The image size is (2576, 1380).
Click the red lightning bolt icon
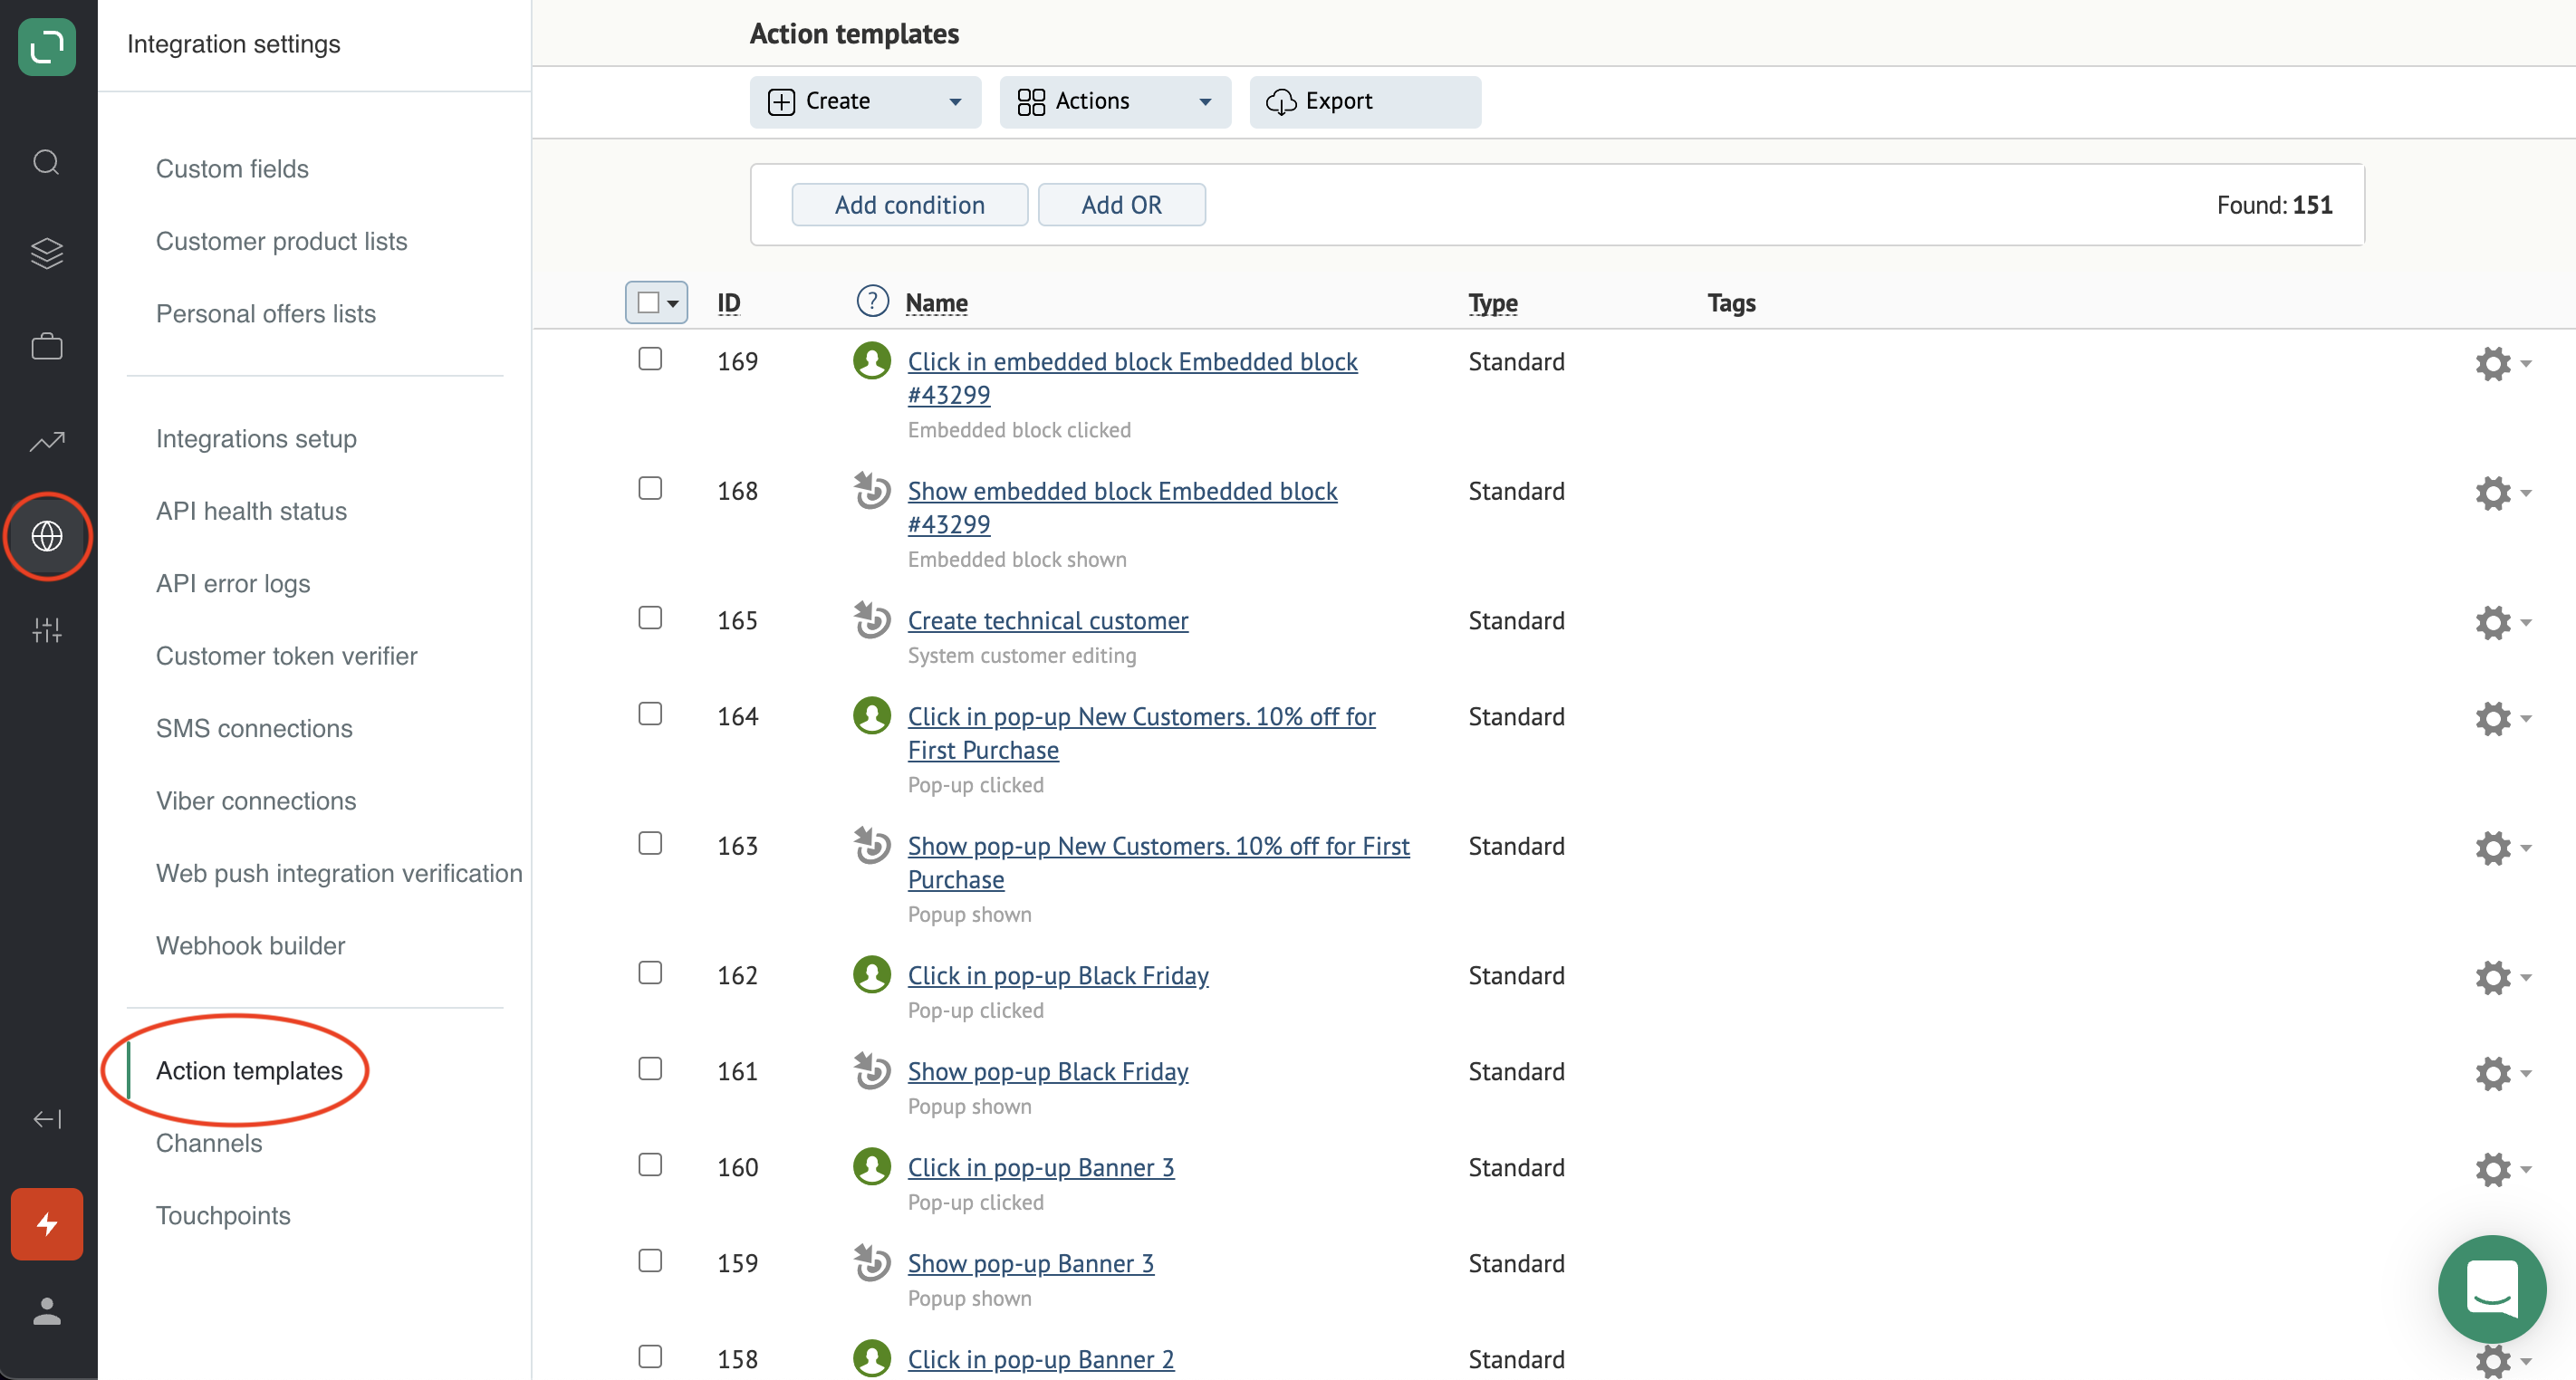[x=47, y=1224]
